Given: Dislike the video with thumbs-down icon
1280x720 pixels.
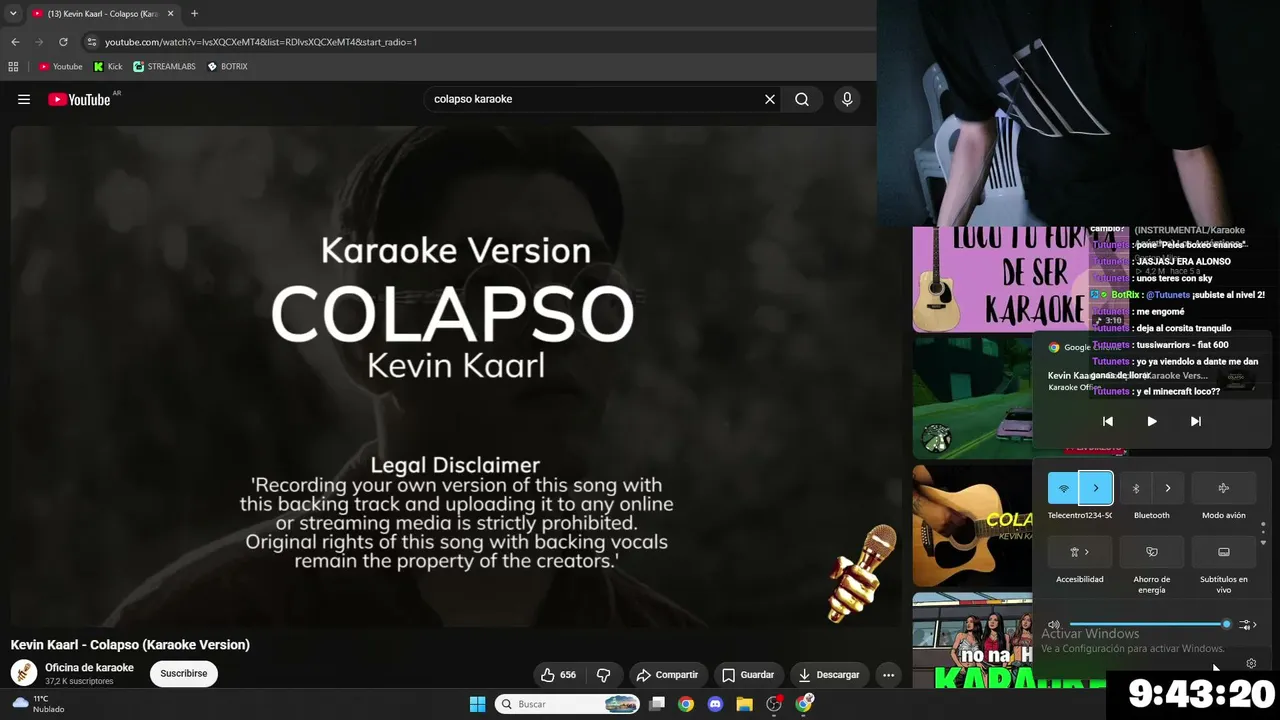Looking at the screenshot, I should [603, 675].
